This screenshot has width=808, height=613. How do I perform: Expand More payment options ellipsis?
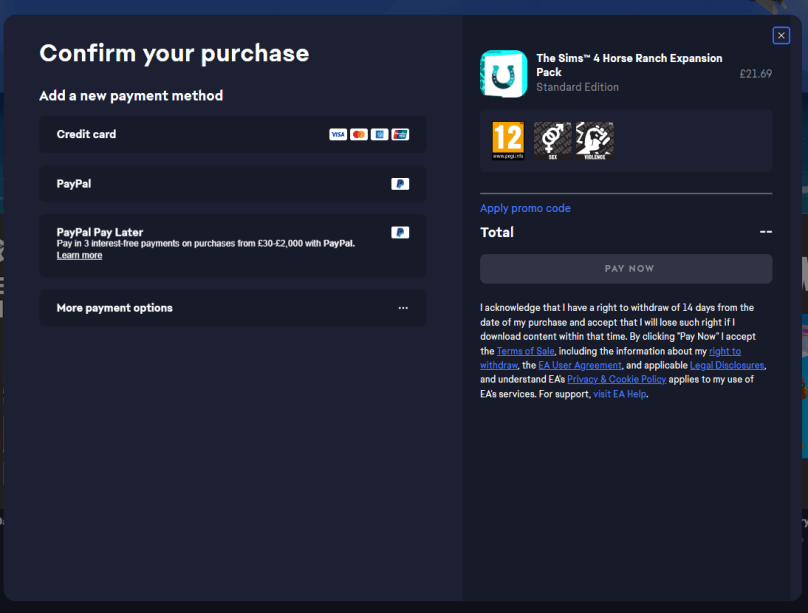[403, 308]
